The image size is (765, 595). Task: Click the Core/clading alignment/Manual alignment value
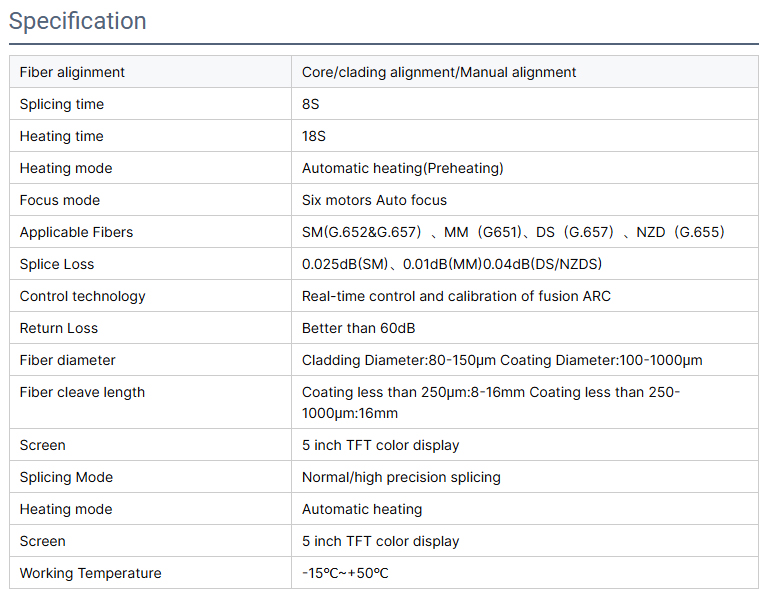439,72
